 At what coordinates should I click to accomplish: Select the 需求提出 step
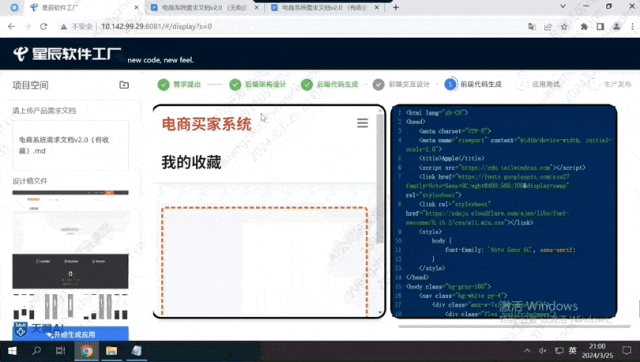point(180,84)
